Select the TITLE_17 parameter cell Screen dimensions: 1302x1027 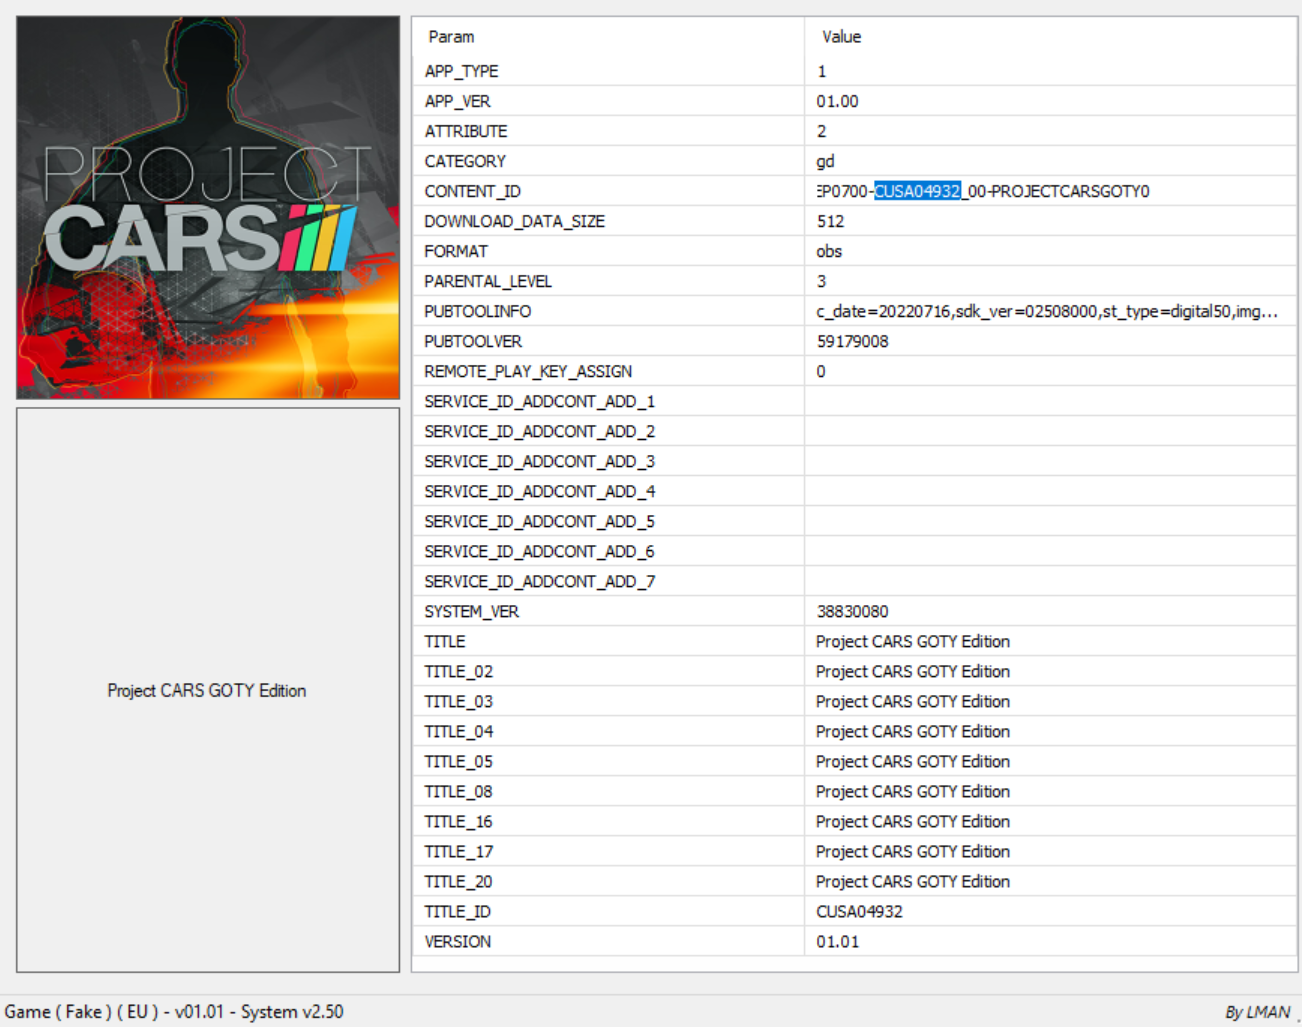click(x=608, y=851)
